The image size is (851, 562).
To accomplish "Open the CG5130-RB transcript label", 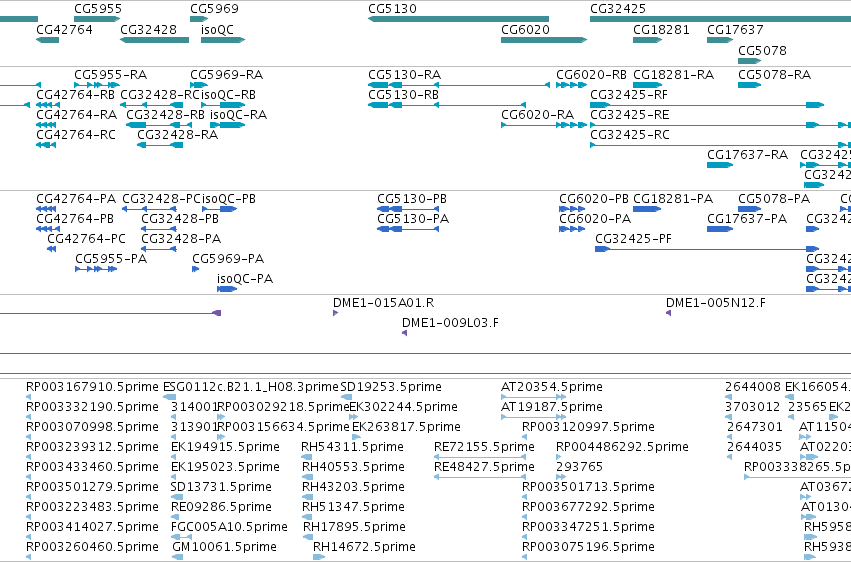I will point(403,95).
